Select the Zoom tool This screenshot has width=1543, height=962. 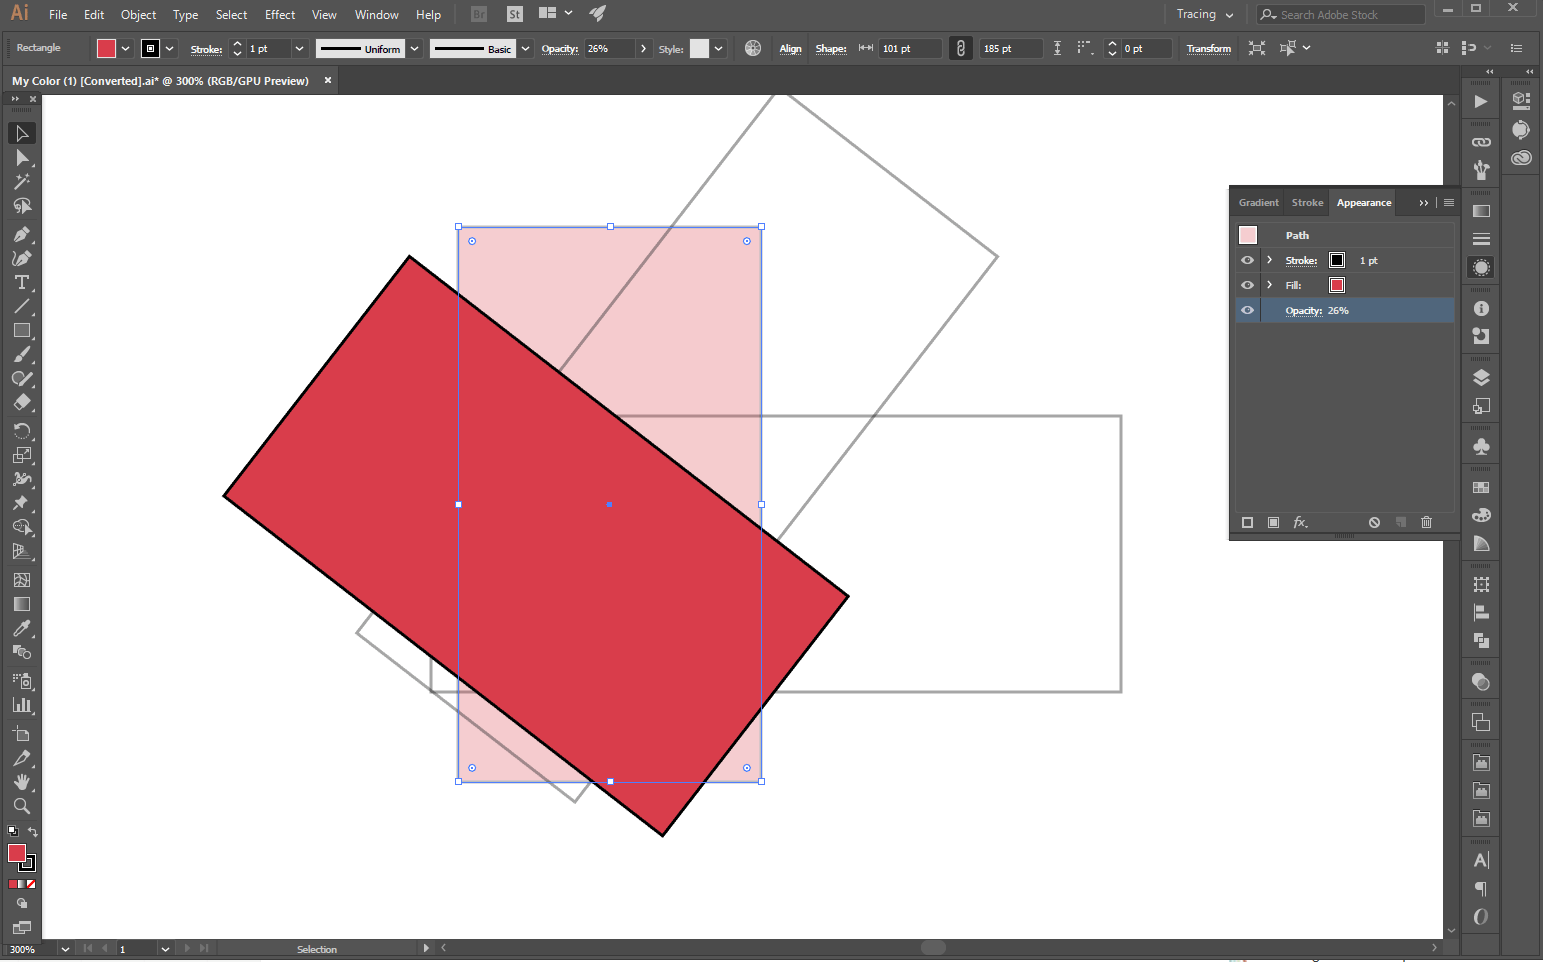point(22,806)
